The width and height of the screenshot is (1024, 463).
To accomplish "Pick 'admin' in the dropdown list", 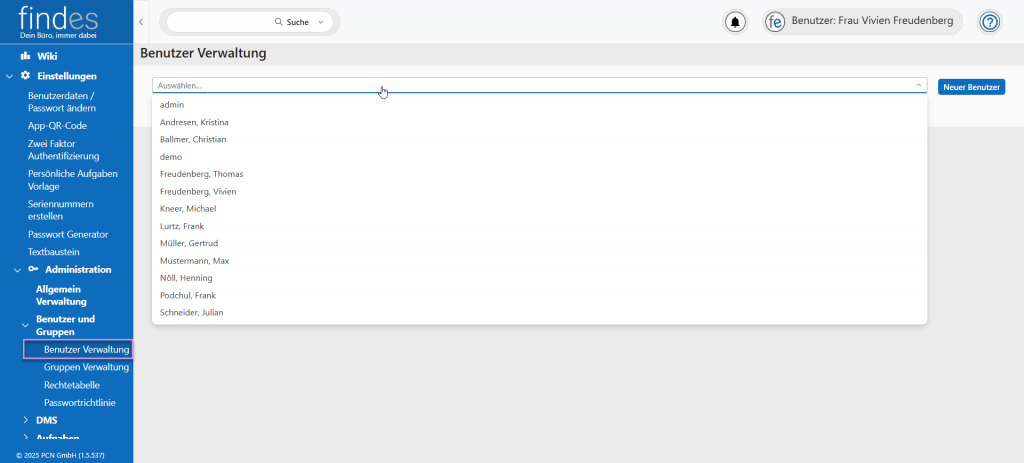I will pos(172,104).
